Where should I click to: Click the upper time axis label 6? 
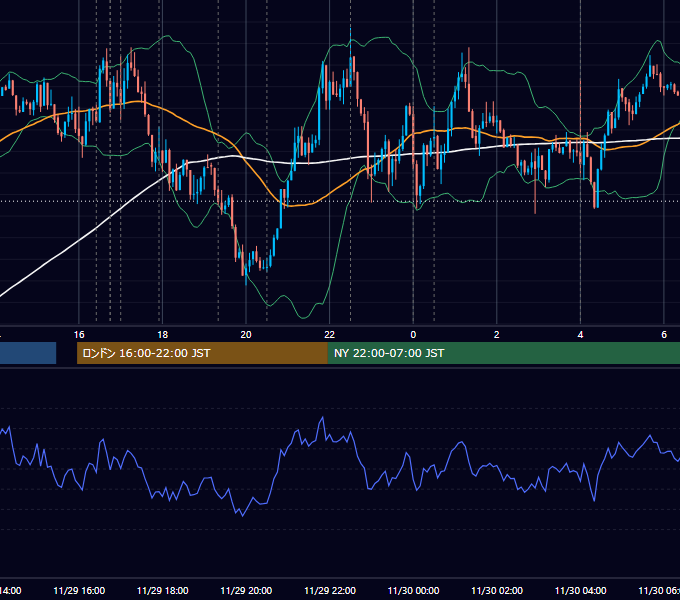[664, 335]
